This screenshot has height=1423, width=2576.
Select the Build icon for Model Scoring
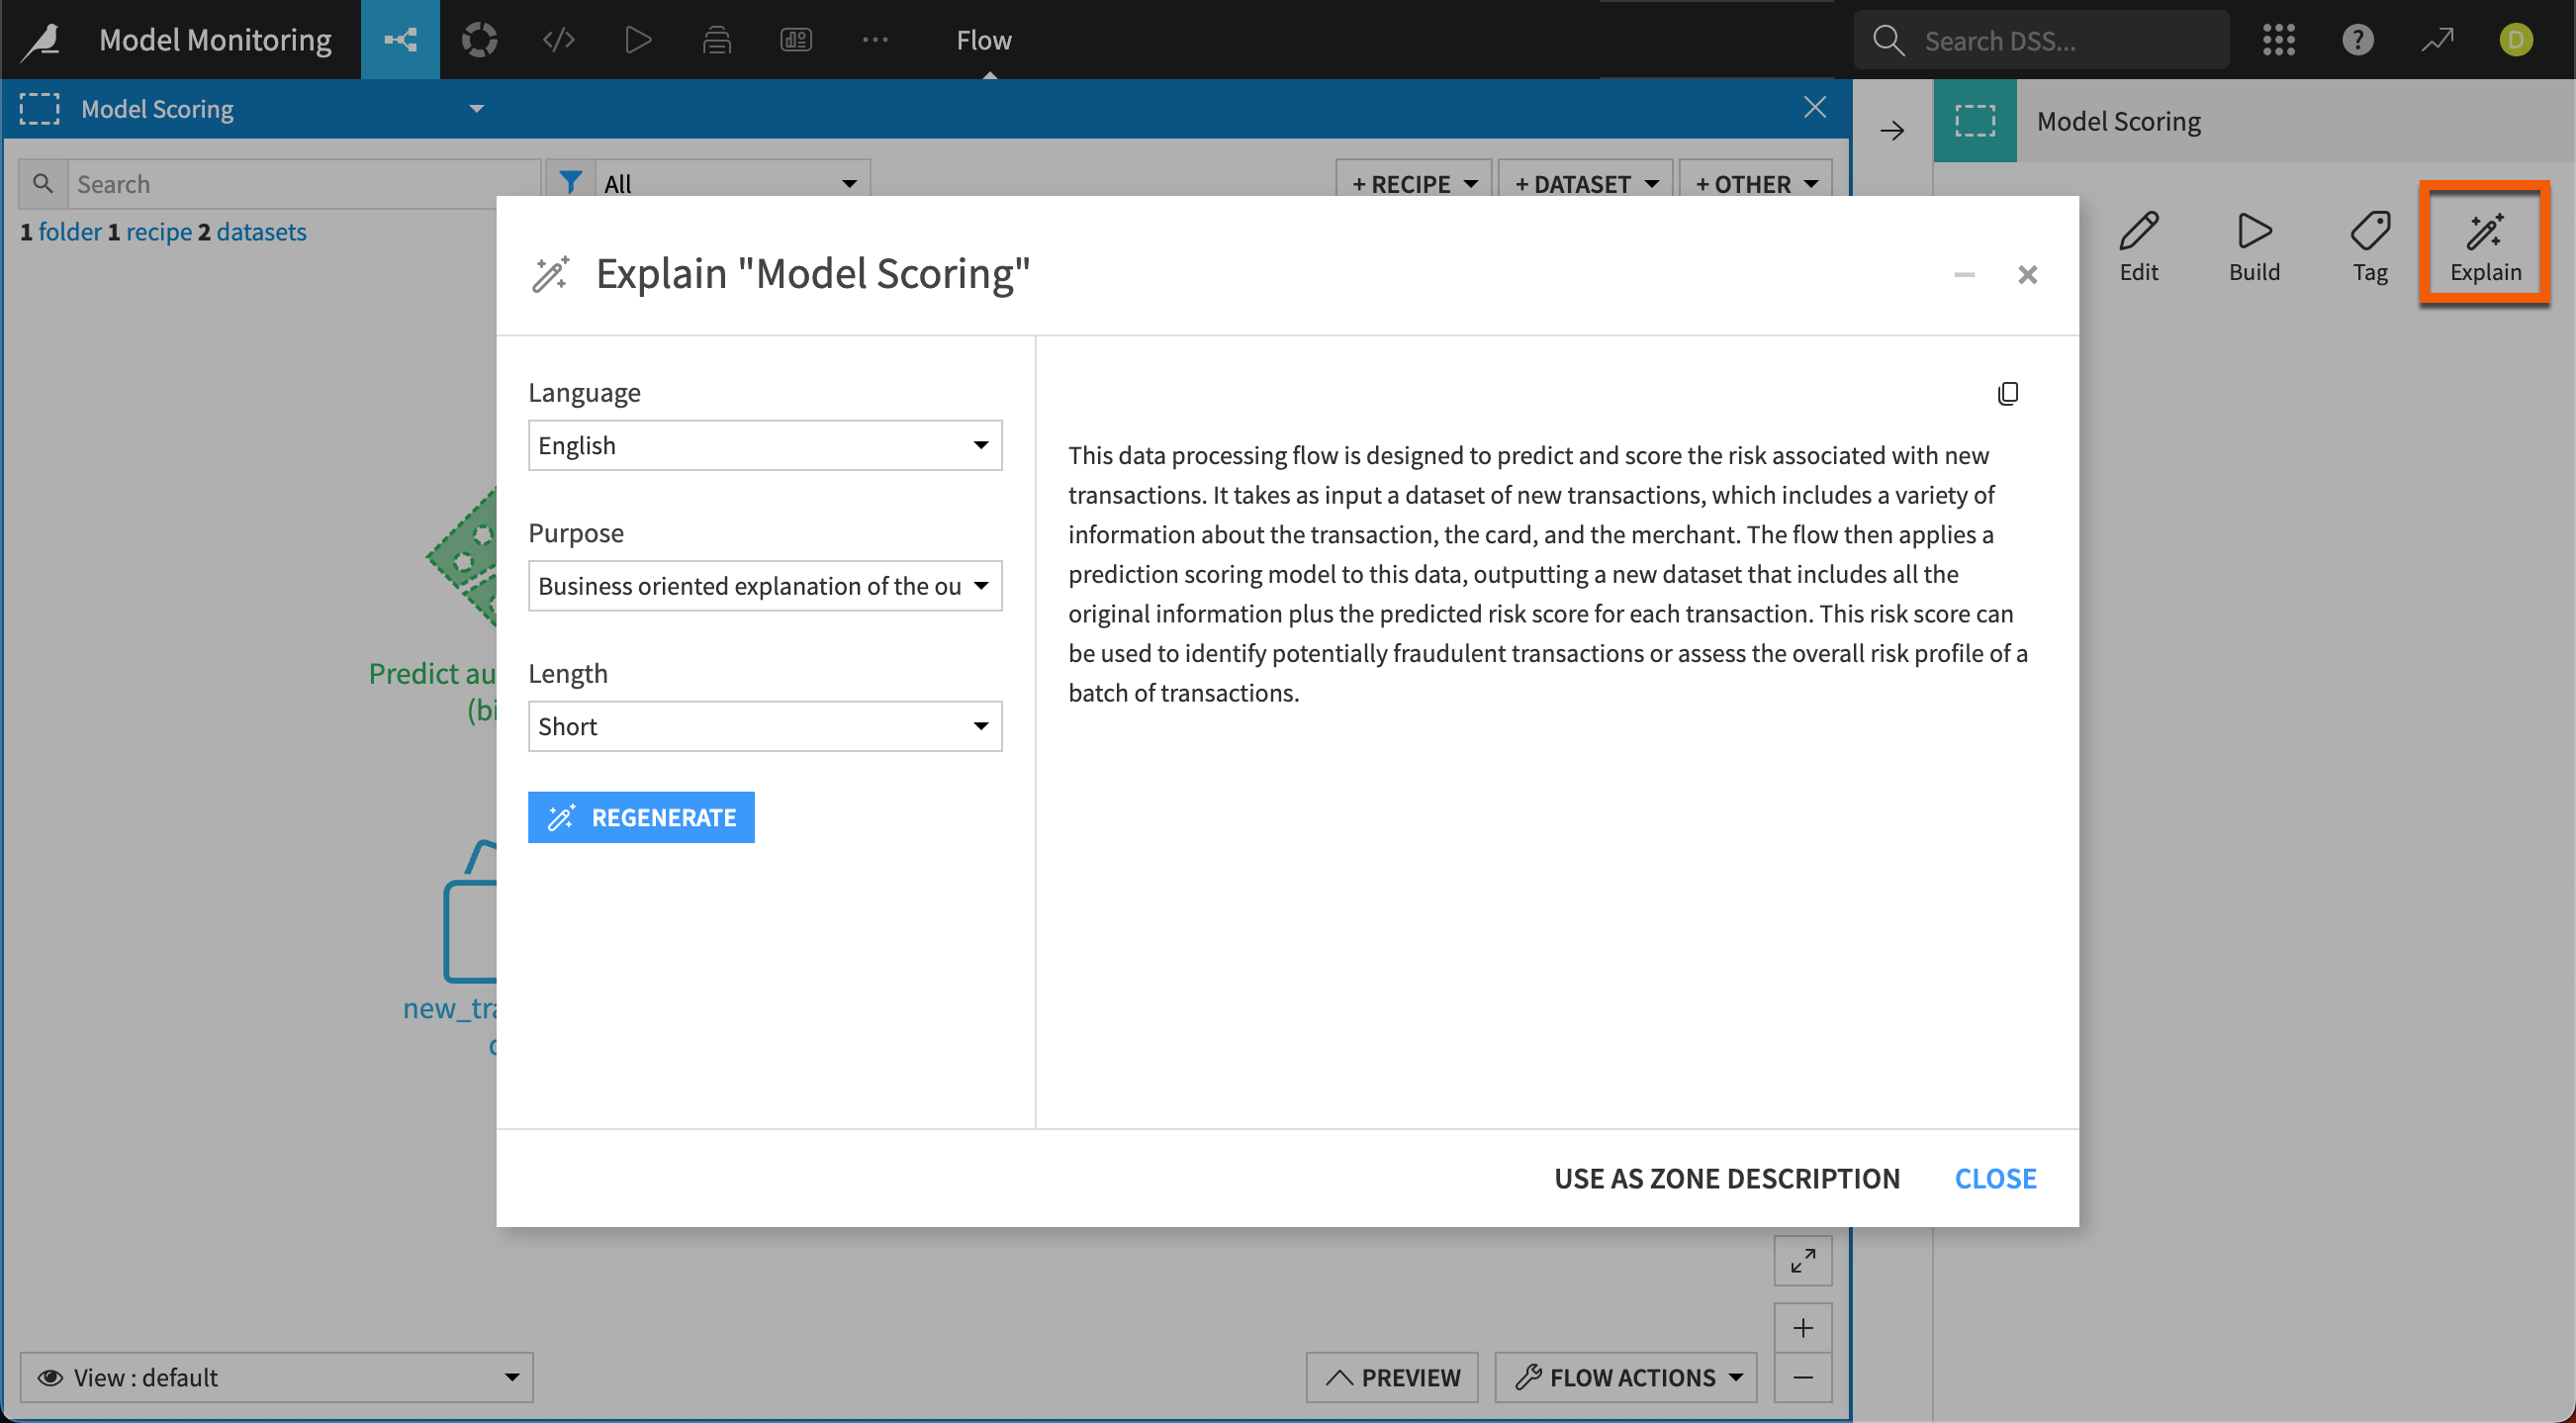tap(2254, 245)
